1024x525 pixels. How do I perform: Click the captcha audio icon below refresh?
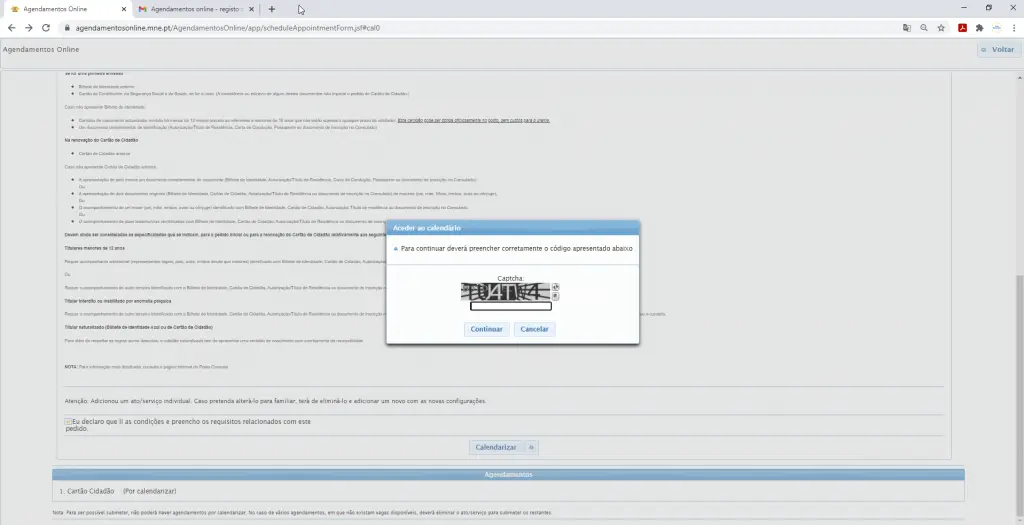(555, 297)
